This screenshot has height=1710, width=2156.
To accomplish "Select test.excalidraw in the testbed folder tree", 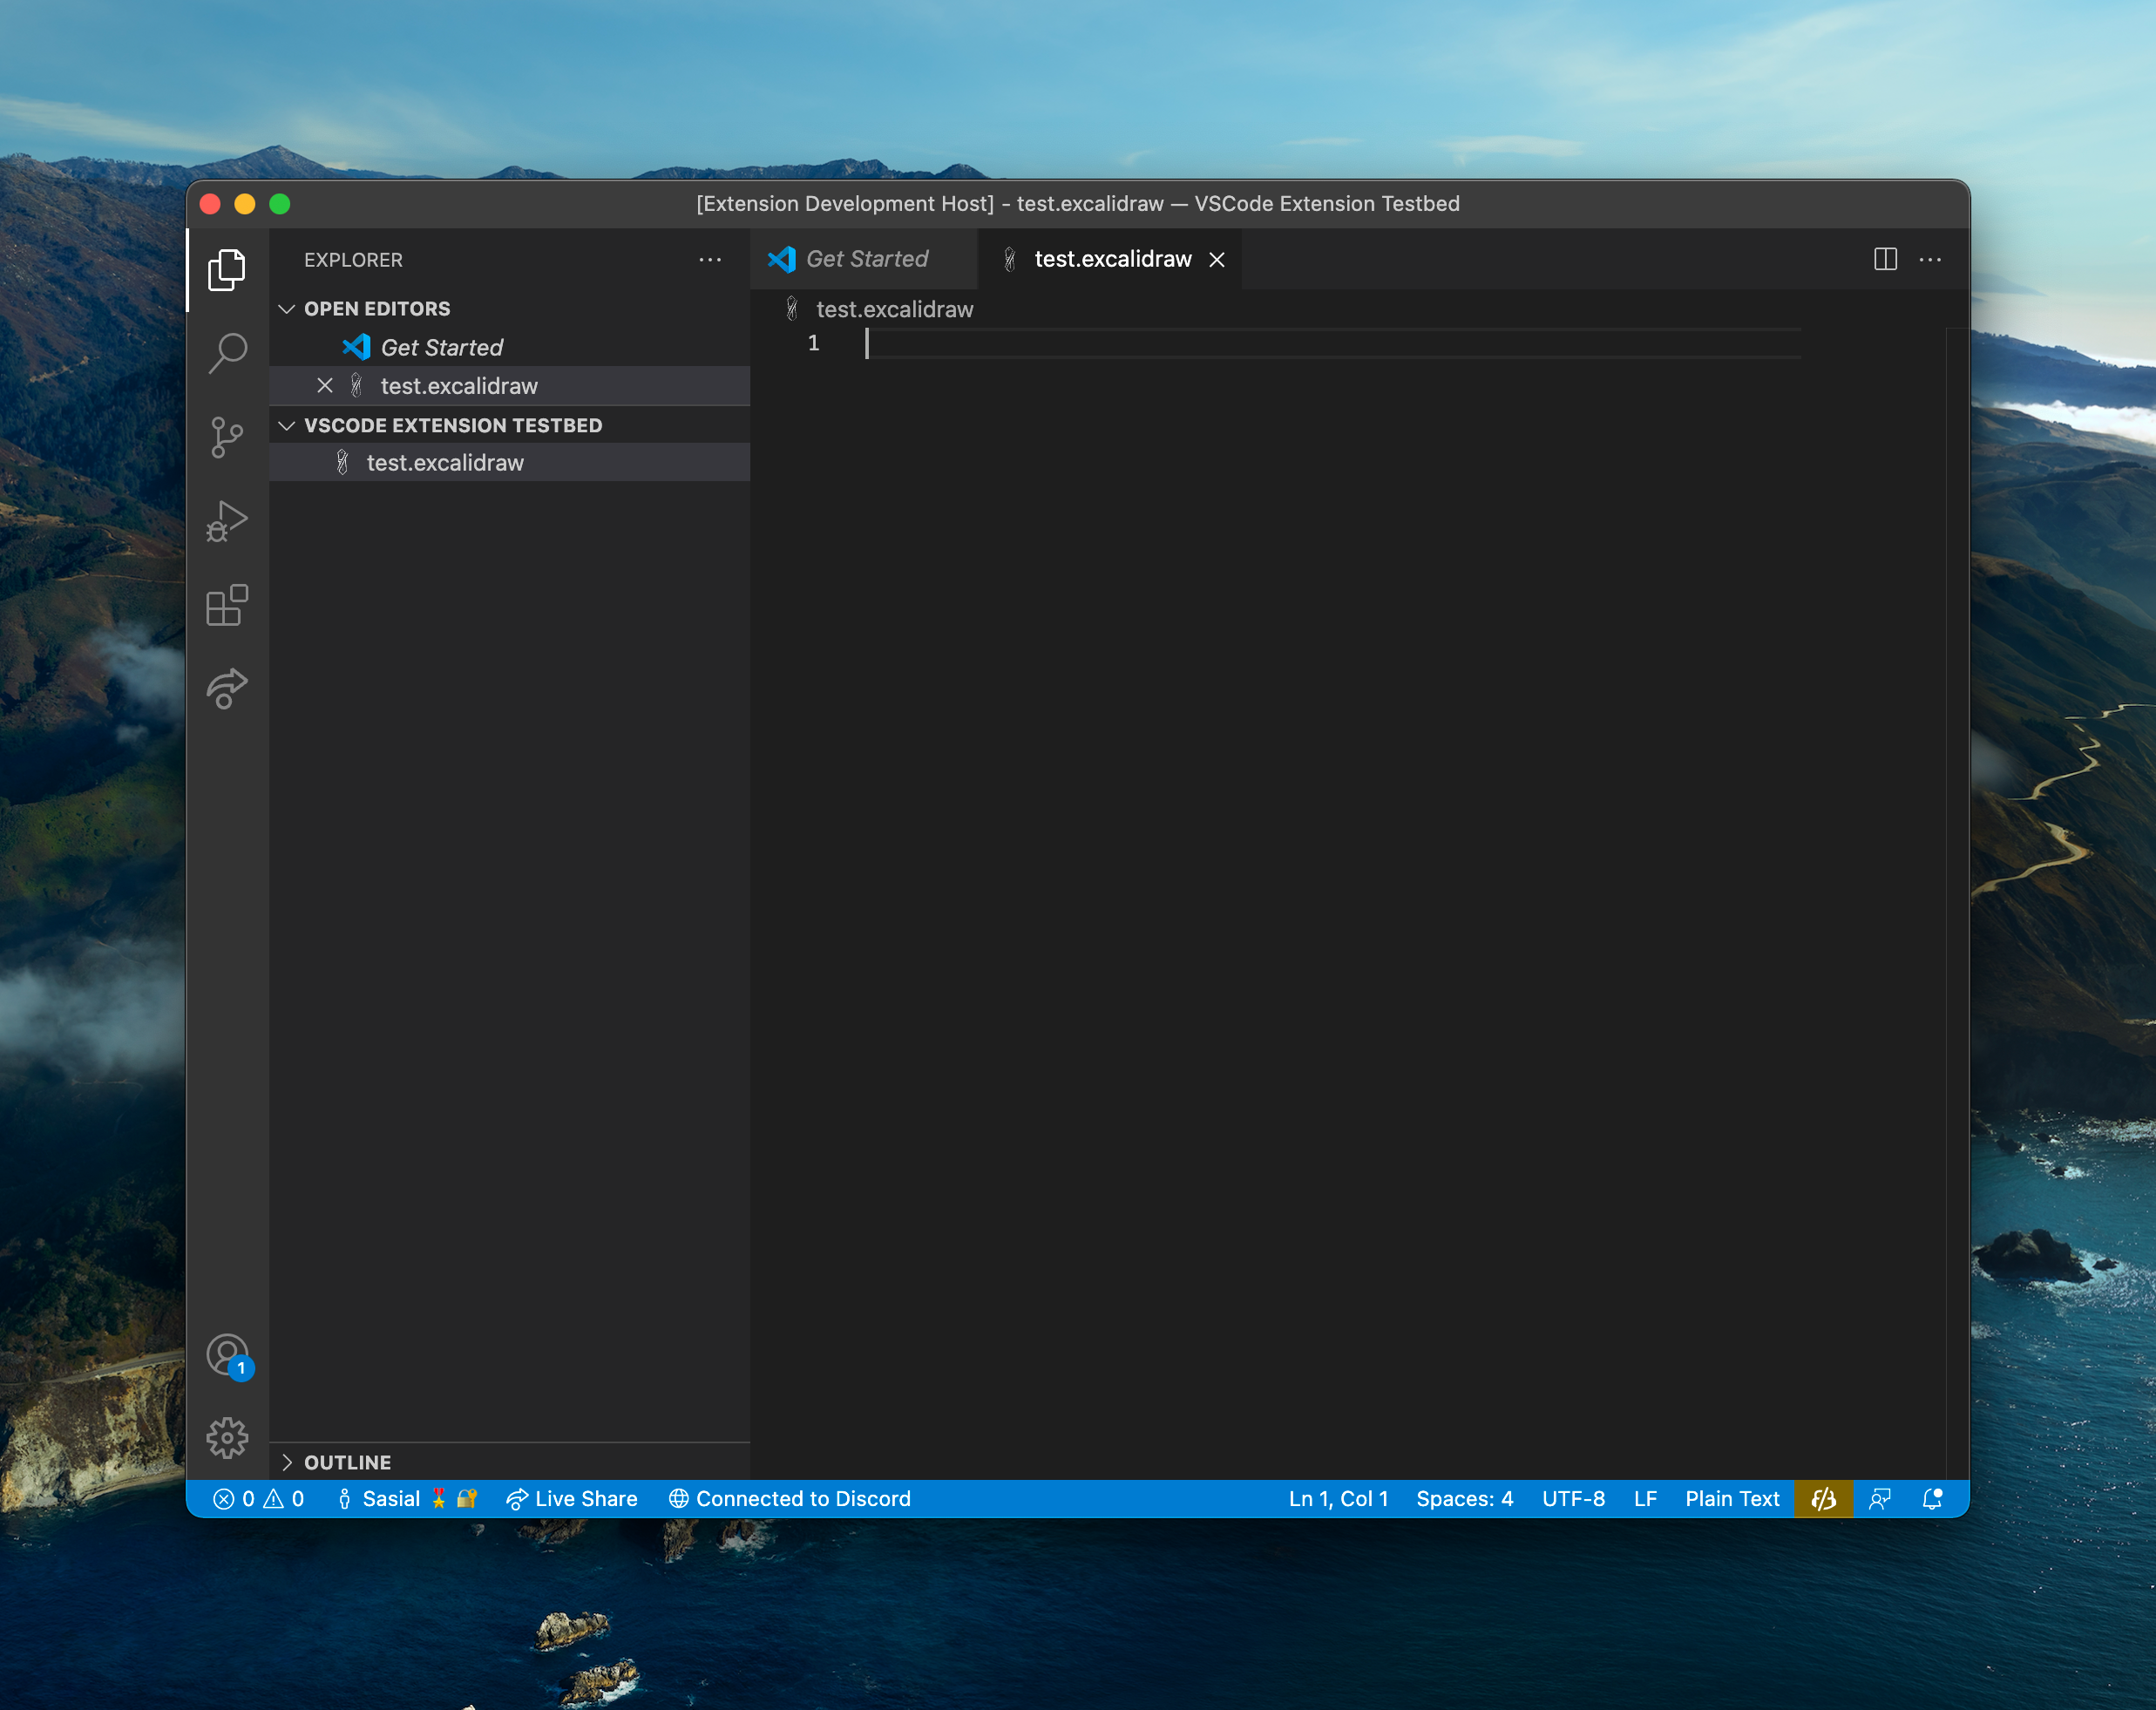I will (x=445, y=462).
